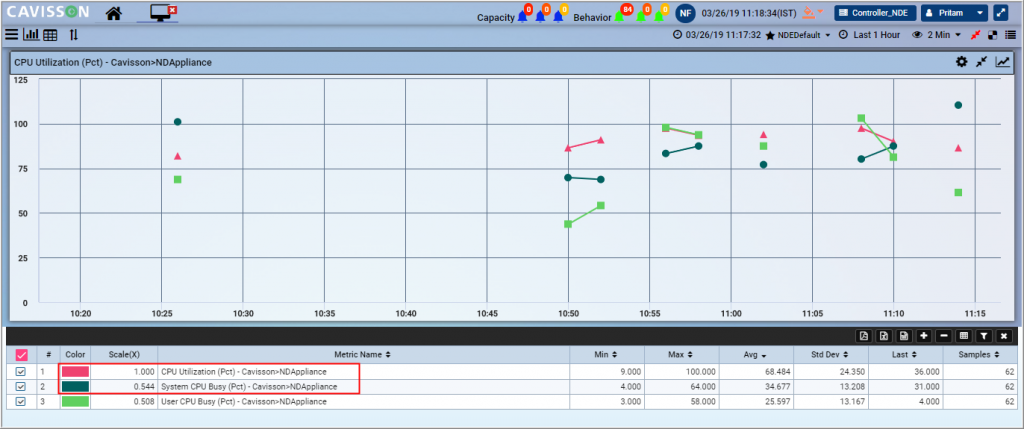Sort by Std Dev column header
Image resolution: width=1024 pixels, height=429 pixels.
(x=829, y=355)
